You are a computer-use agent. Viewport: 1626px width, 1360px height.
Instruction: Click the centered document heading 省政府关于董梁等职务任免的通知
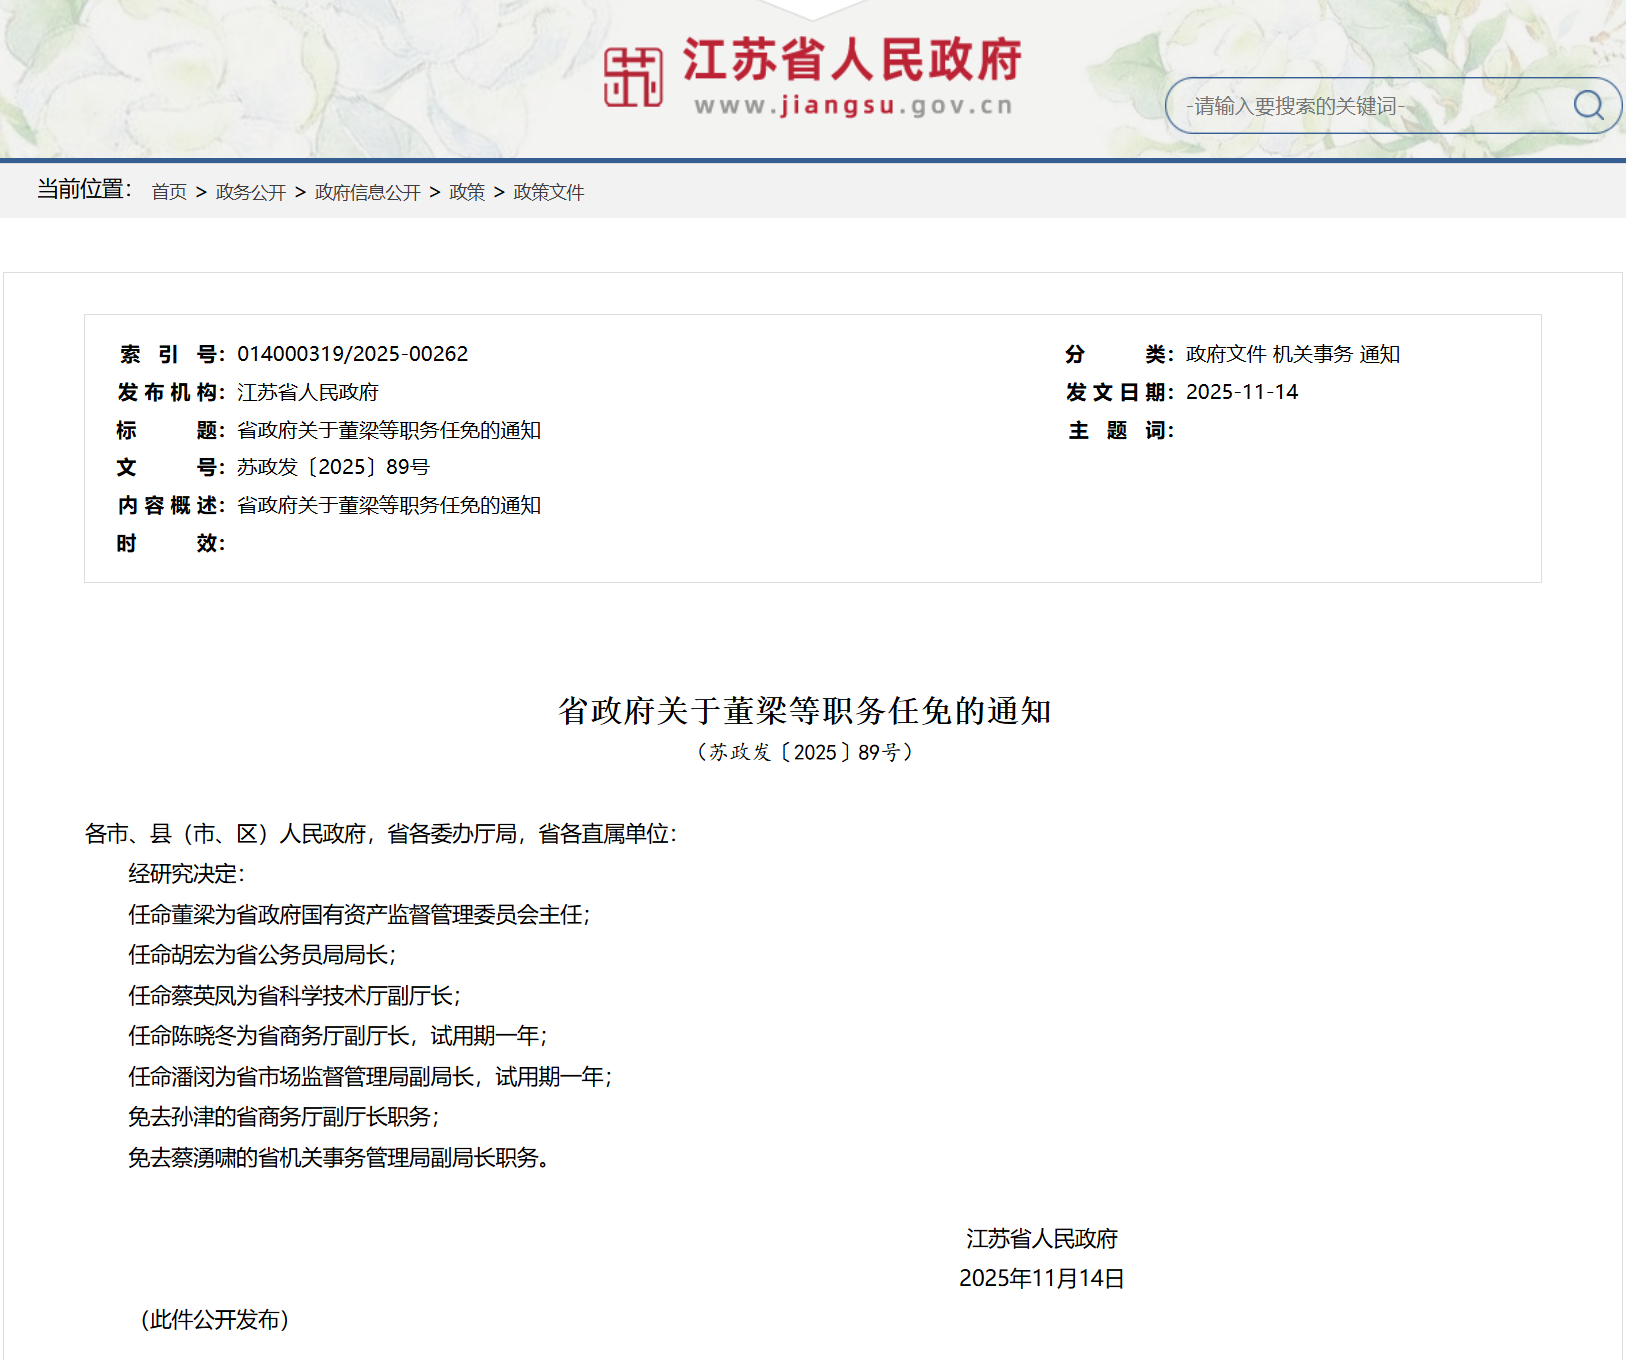pos(805,711)
